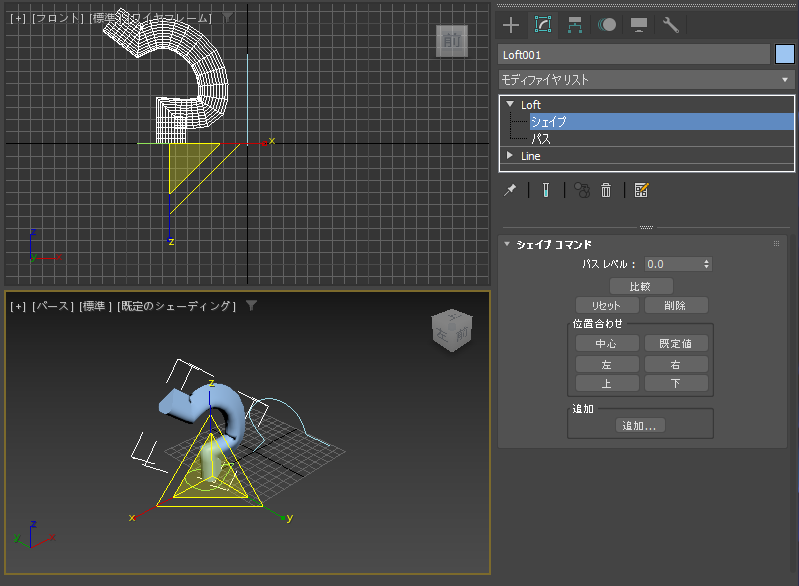Screen dimensions: 799x586
Task: Open the [パース] viewport view menu
Action: (x=53, y=306)
